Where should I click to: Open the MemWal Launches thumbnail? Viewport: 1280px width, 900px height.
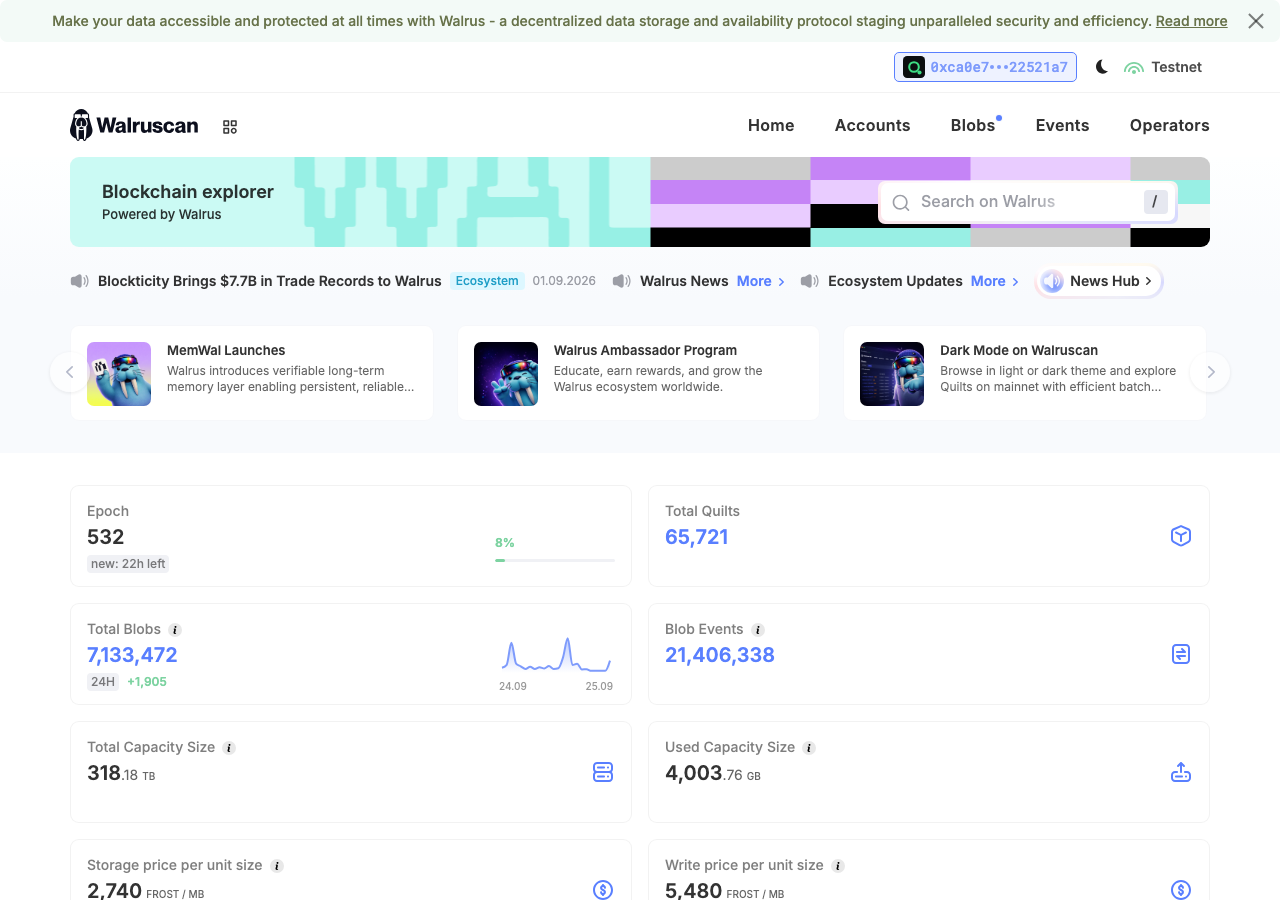pos(119,374)
